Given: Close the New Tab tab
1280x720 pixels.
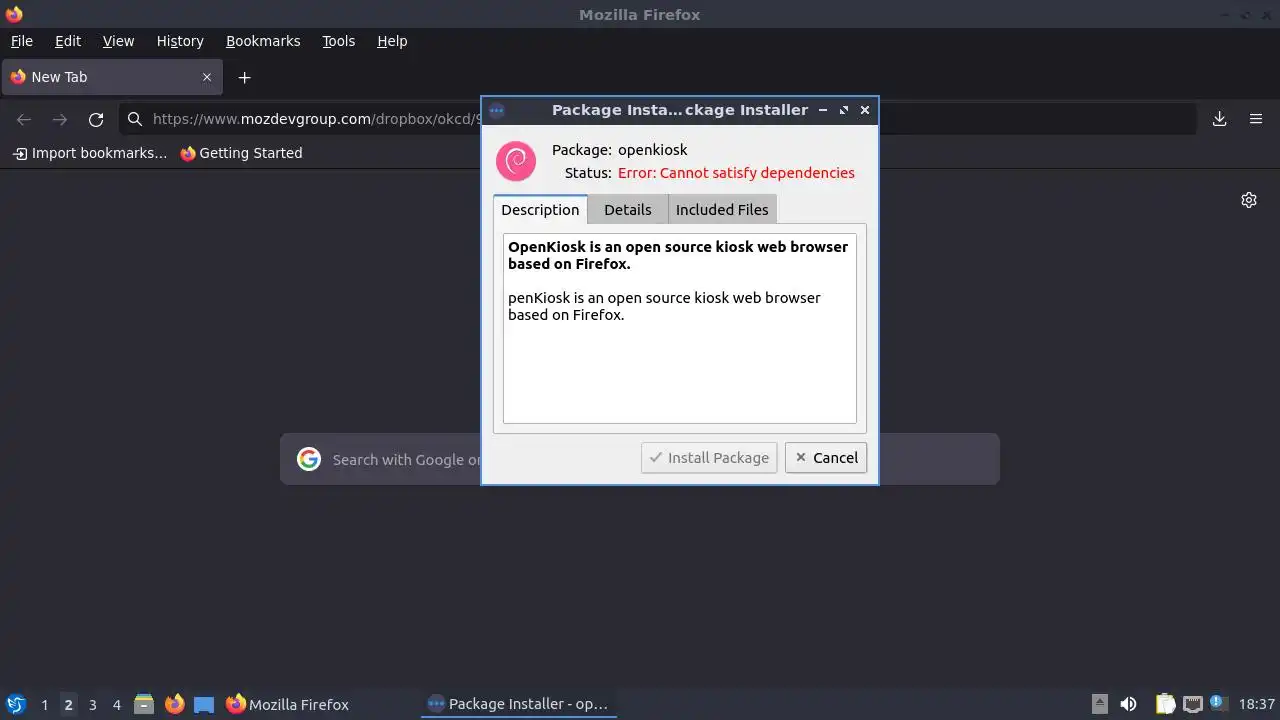Looking at the screenshot, I should click(207, 77).
